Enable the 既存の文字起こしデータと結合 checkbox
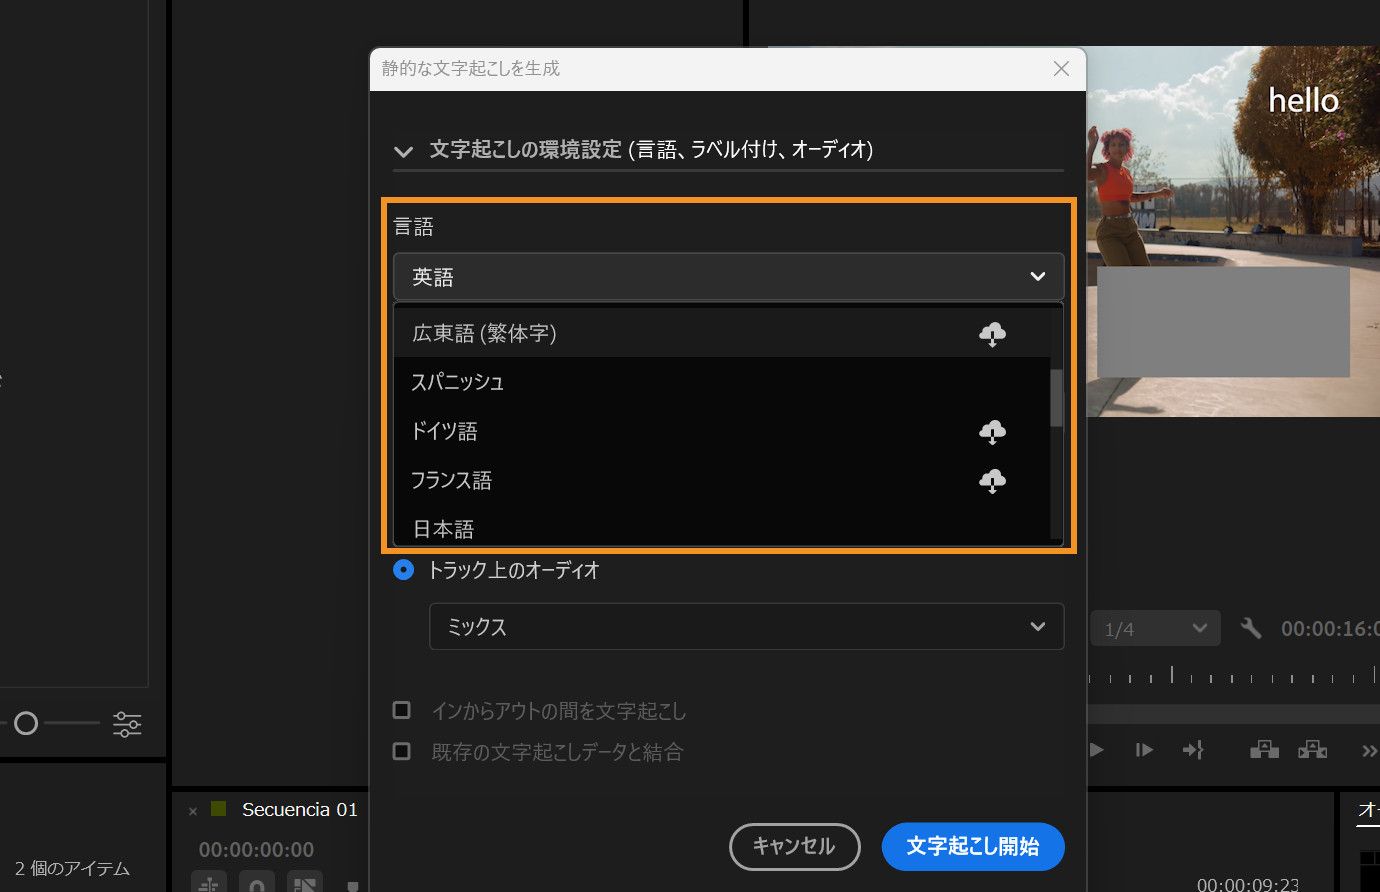Viewport: 1380px width, 892px height. point(403,751)
